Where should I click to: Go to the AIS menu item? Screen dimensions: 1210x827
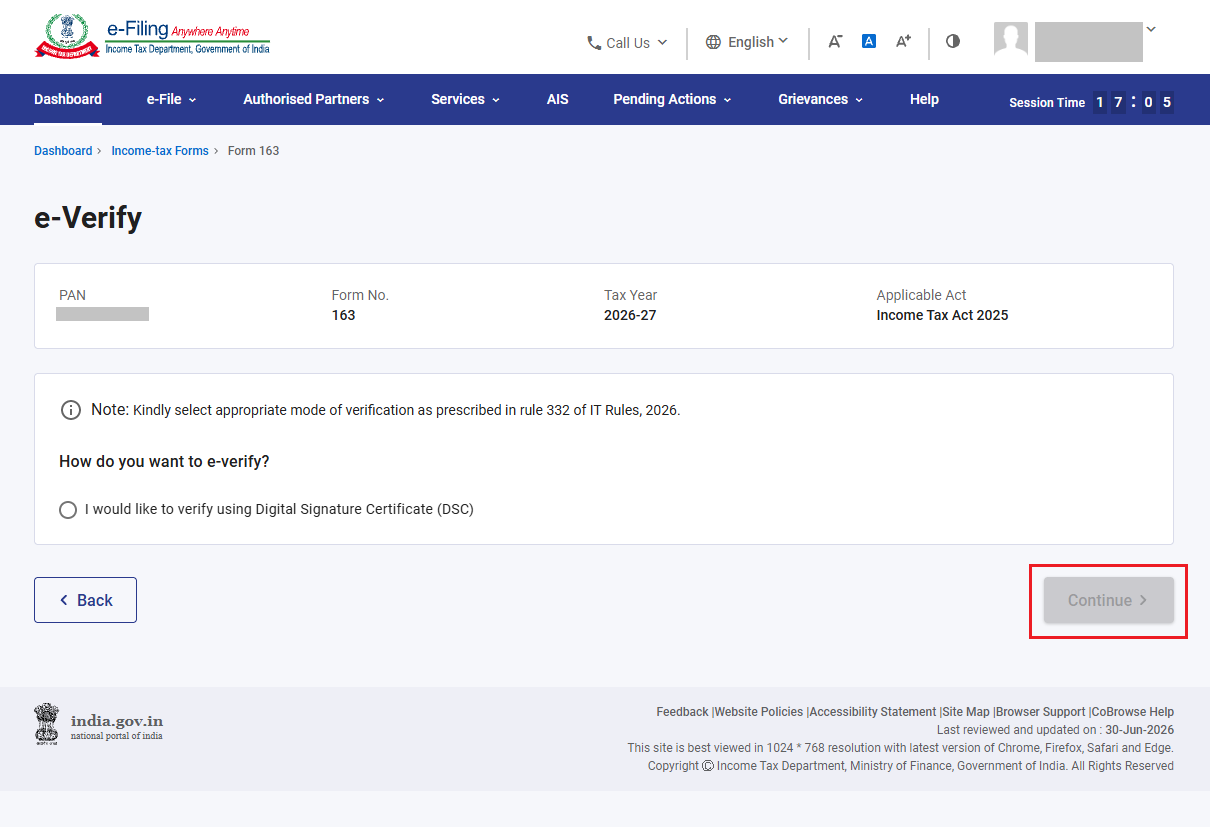[x=558, y=99]
